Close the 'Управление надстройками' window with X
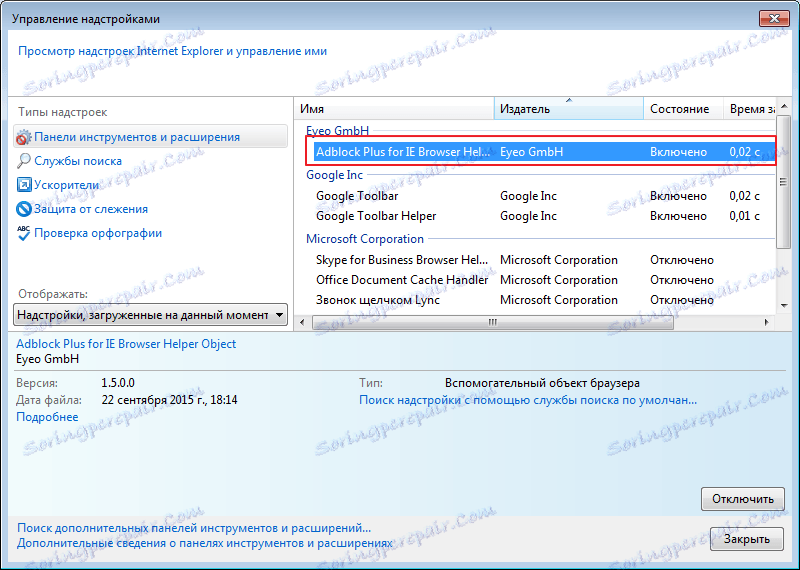This screenshot has width=800, height=570. point(774,19)
